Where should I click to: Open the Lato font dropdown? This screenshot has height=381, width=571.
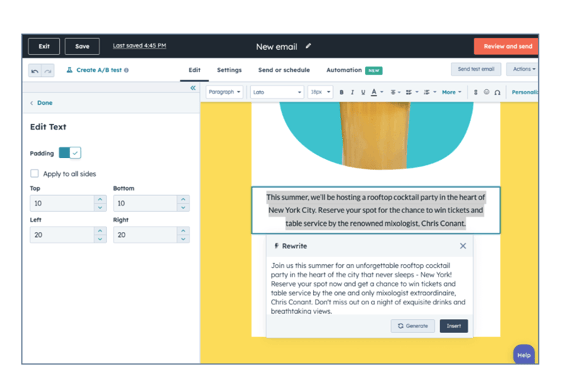277,92
